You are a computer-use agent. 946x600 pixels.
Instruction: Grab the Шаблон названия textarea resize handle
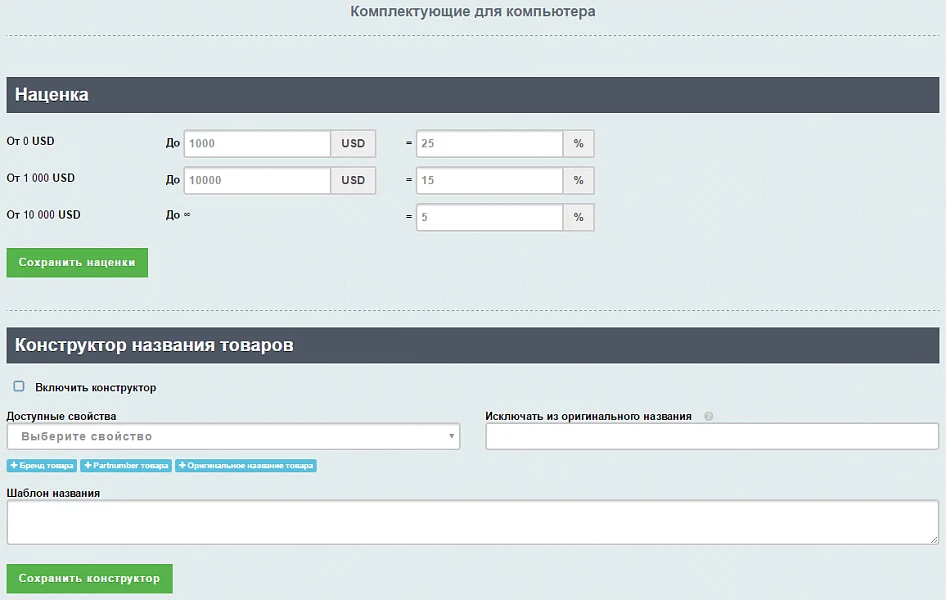[x=934, y=540]
